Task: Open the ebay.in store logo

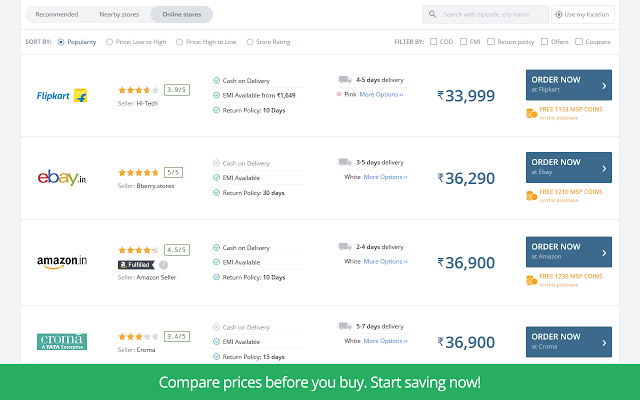Action: (62, 178)
